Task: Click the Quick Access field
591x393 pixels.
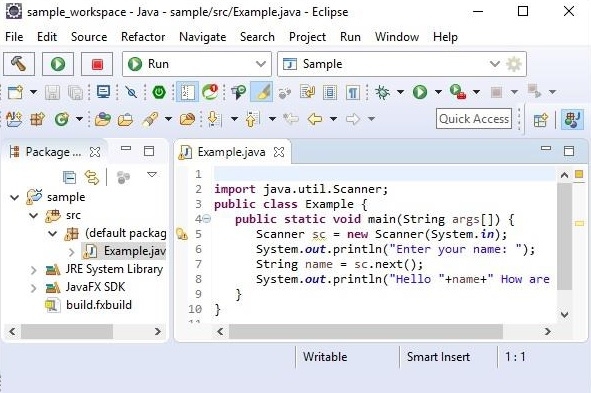Action: tap(474, 119)
